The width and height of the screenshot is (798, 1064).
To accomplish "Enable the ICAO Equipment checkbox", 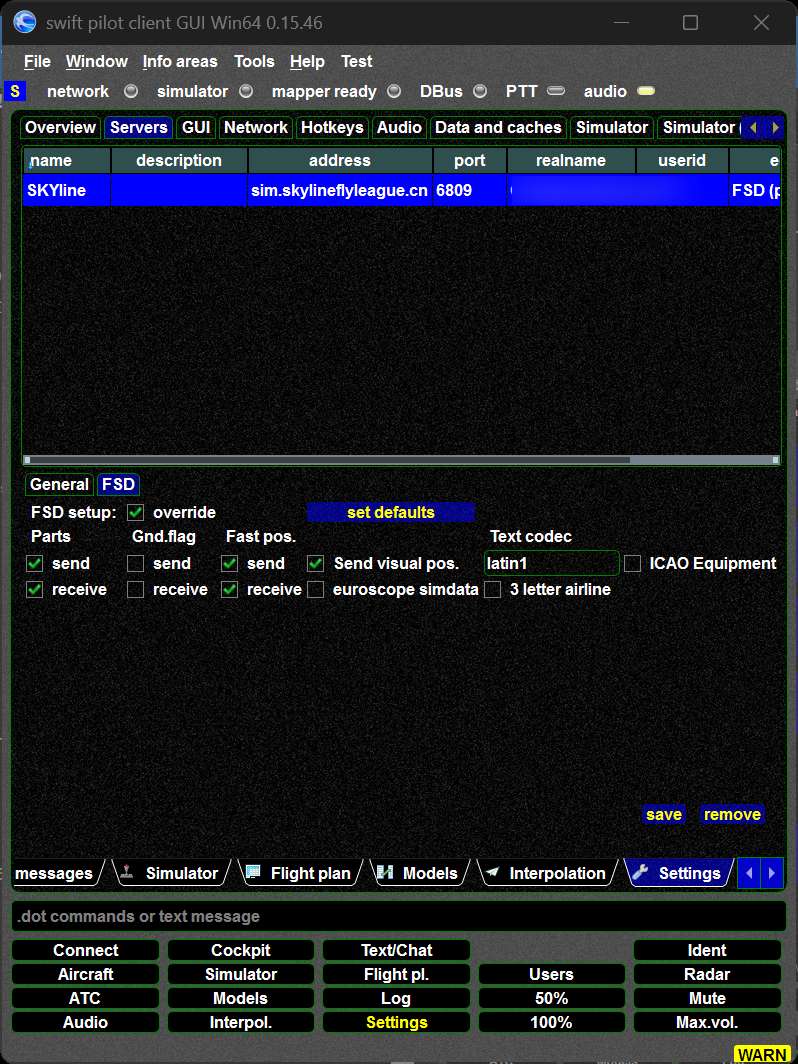I will click(x=632, y=563).
